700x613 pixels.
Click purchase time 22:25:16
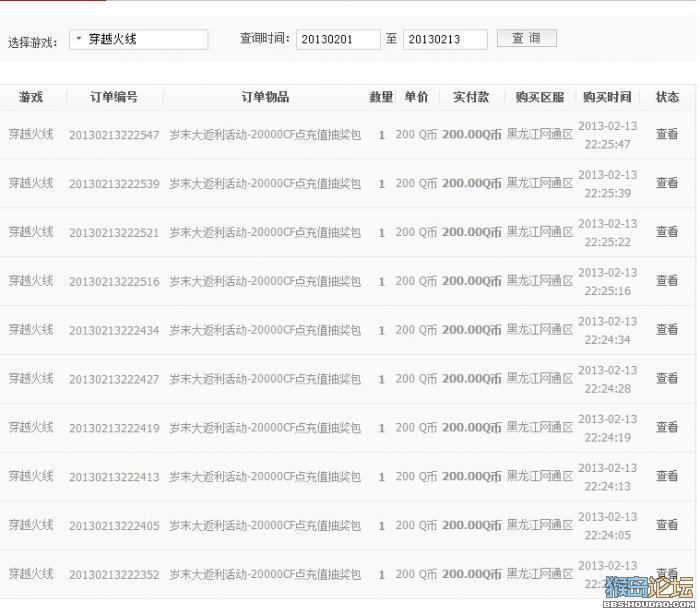tap(608, 291)
